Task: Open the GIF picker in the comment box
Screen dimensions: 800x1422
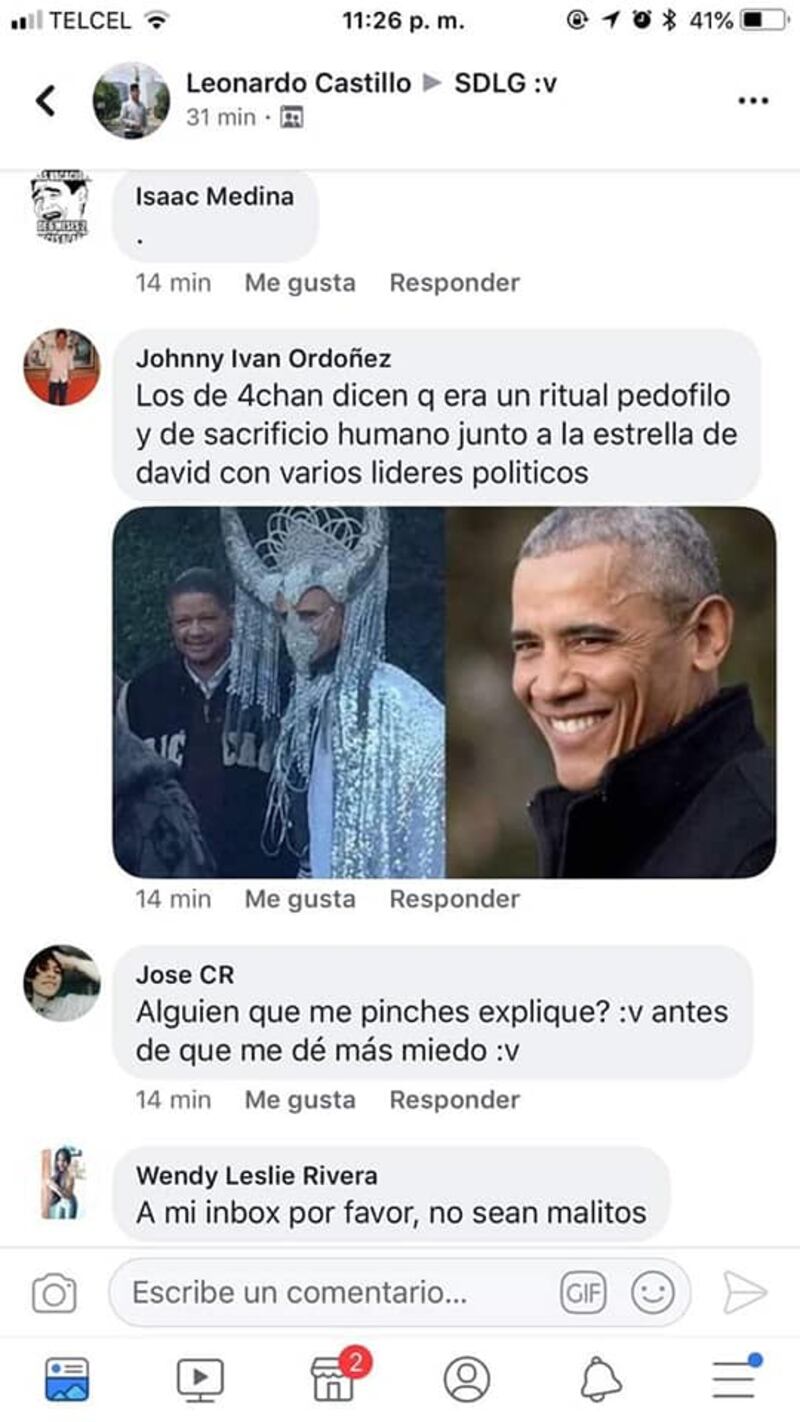Action: click(583, 1293)
